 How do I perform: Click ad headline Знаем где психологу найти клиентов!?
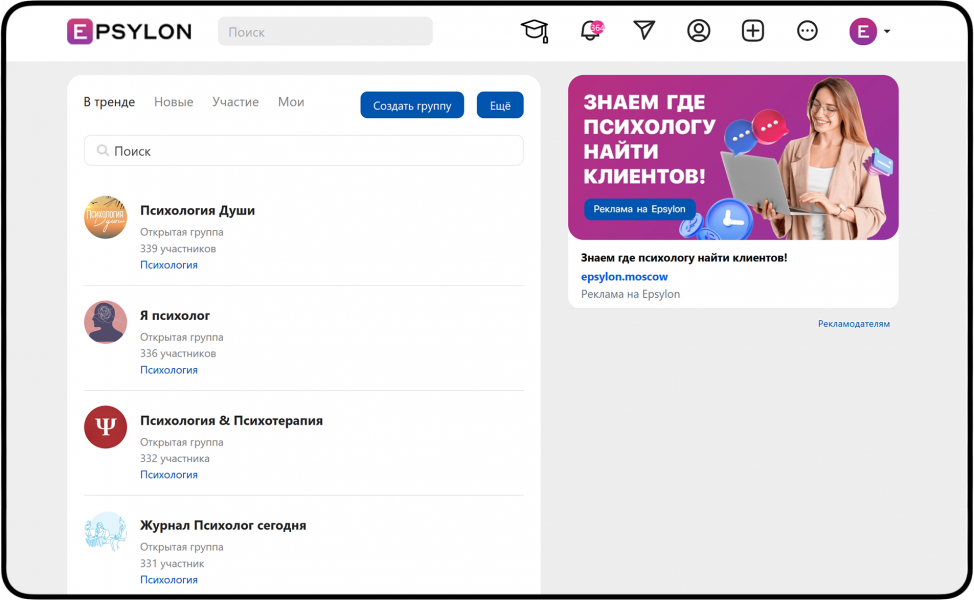click(x=684, y=258)
